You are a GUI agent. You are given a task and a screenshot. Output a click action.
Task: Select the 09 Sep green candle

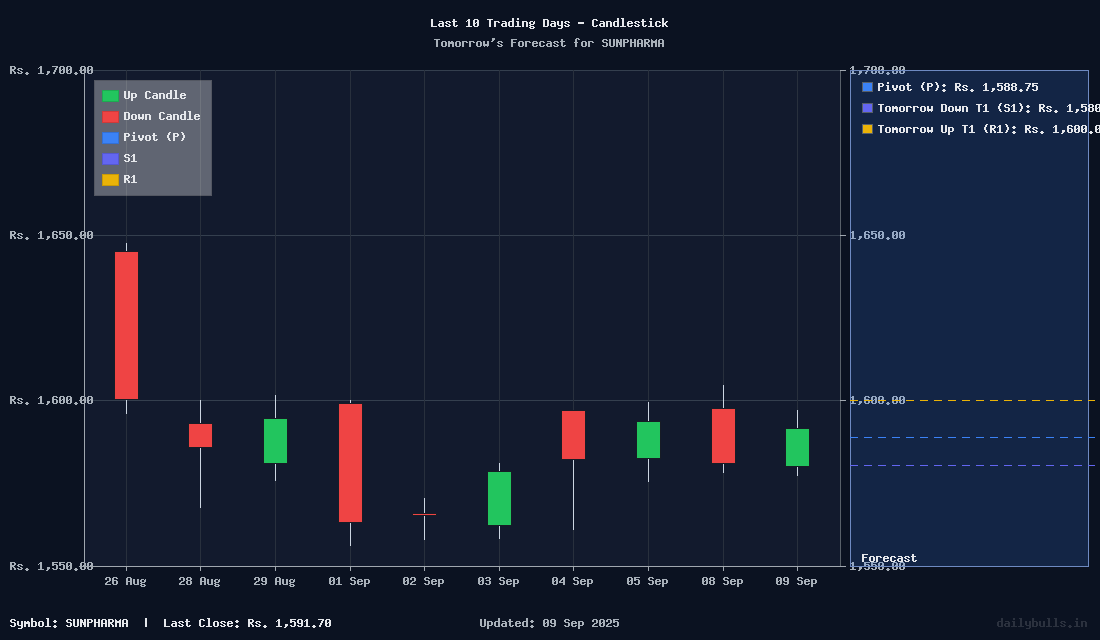(x=798, y=447)
